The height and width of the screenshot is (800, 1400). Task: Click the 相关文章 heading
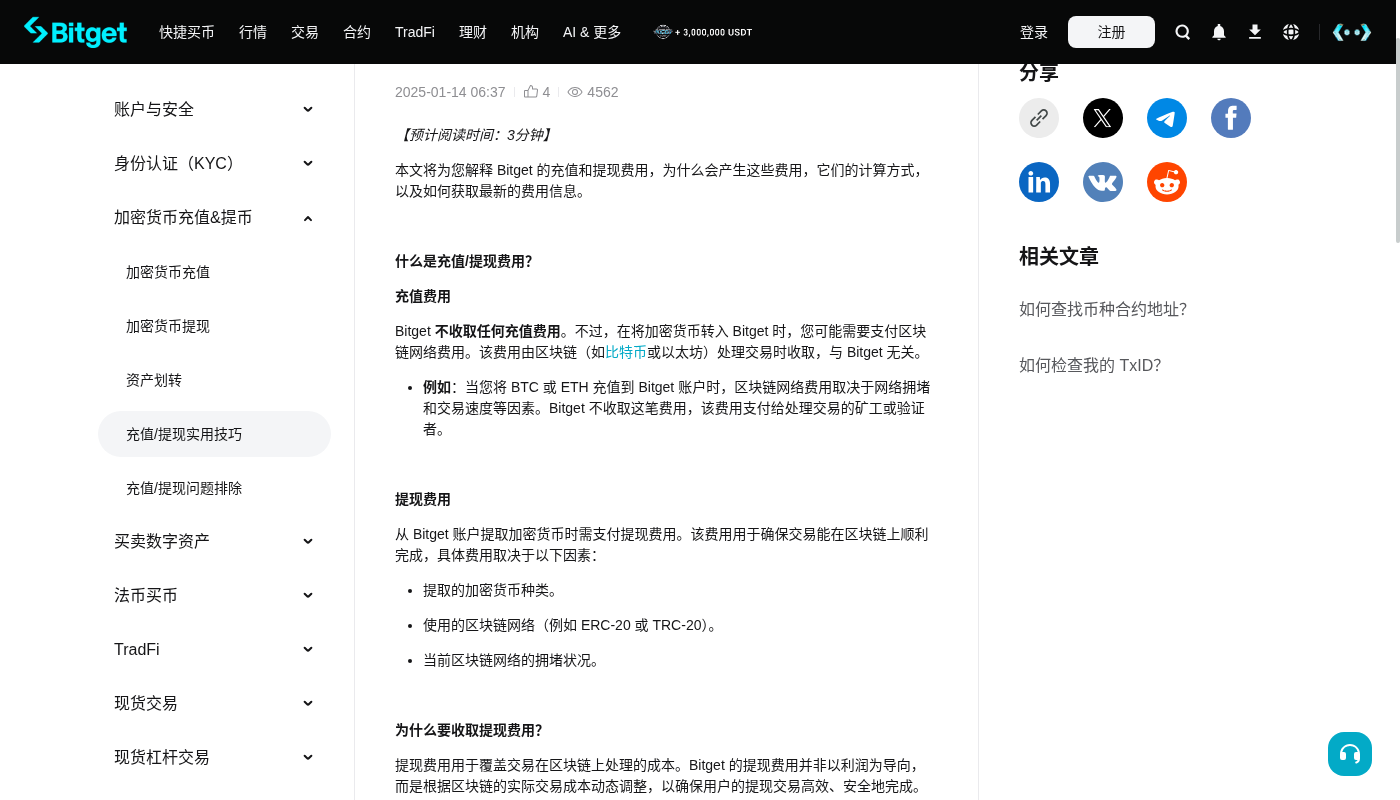pyautogui.click(x=1059, y=256)
